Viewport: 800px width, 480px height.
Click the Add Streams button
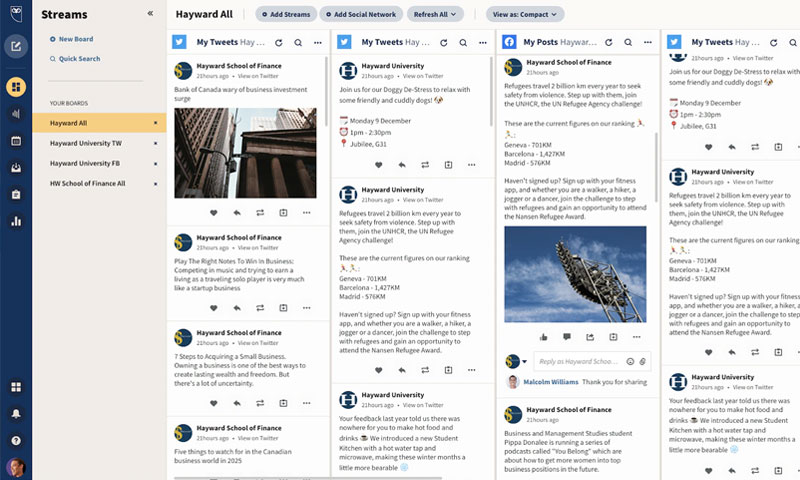[x=286, y=14]
